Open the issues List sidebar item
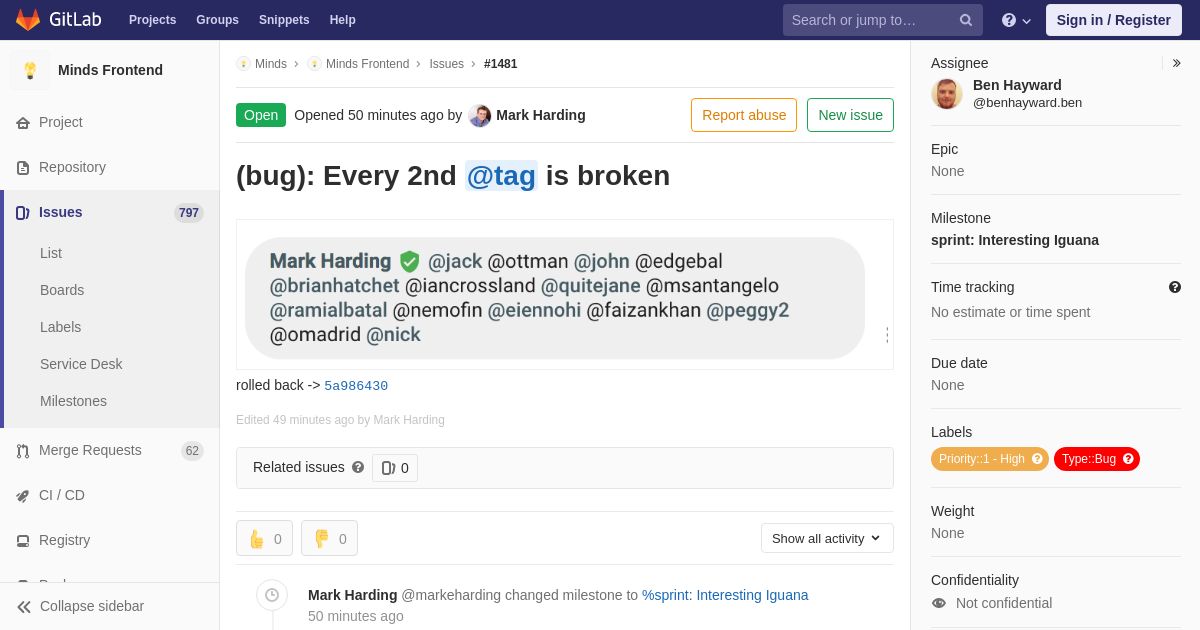This screenshot has width=1200, height=630. (x=51, y=253)
